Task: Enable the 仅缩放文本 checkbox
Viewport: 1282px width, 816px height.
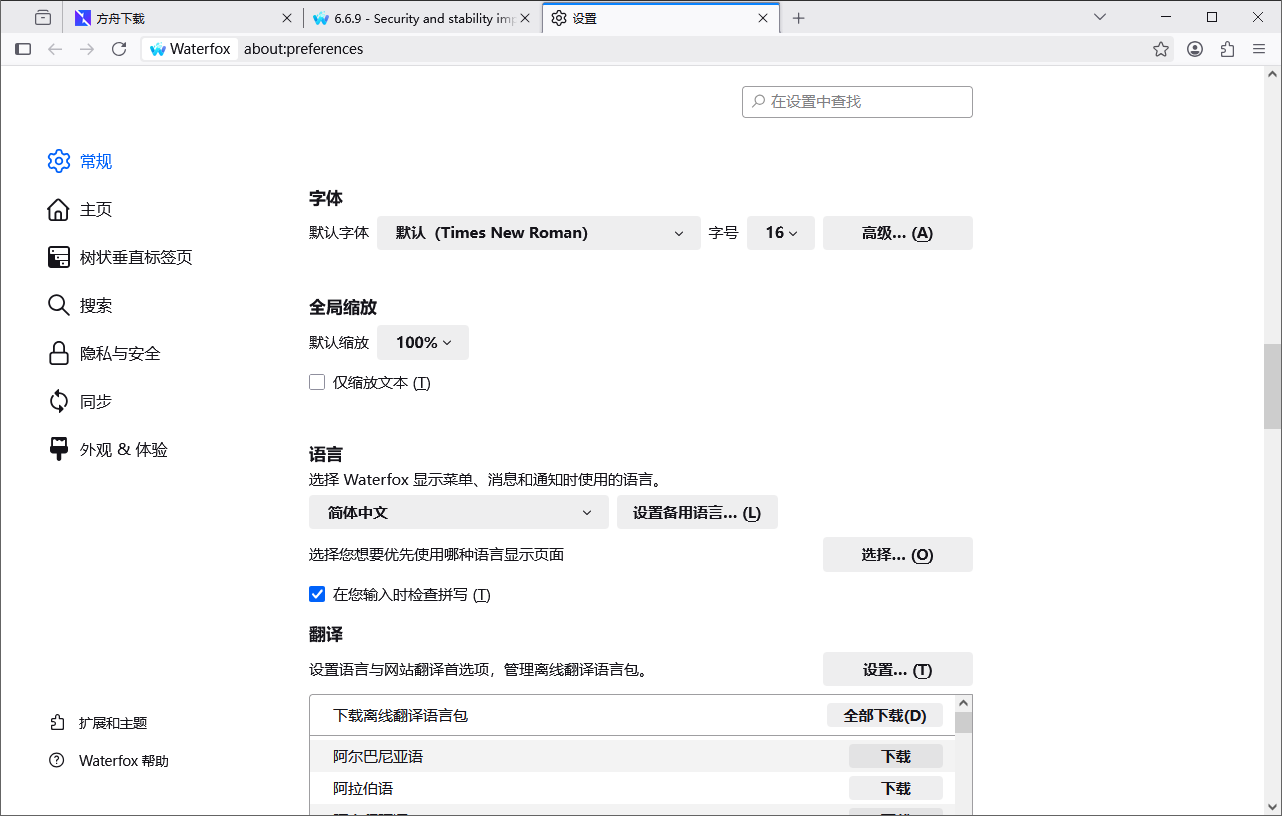Action: [x=317, y=382]
